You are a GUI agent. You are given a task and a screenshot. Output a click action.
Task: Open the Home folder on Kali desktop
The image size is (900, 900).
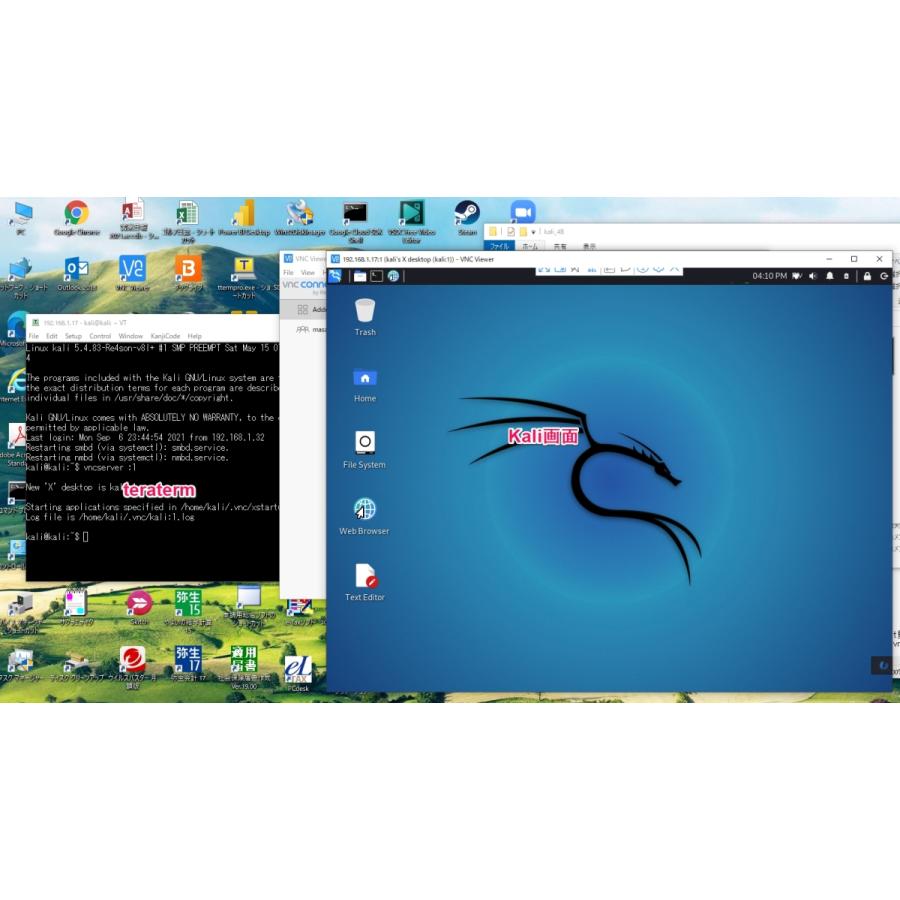coord(363,378)
